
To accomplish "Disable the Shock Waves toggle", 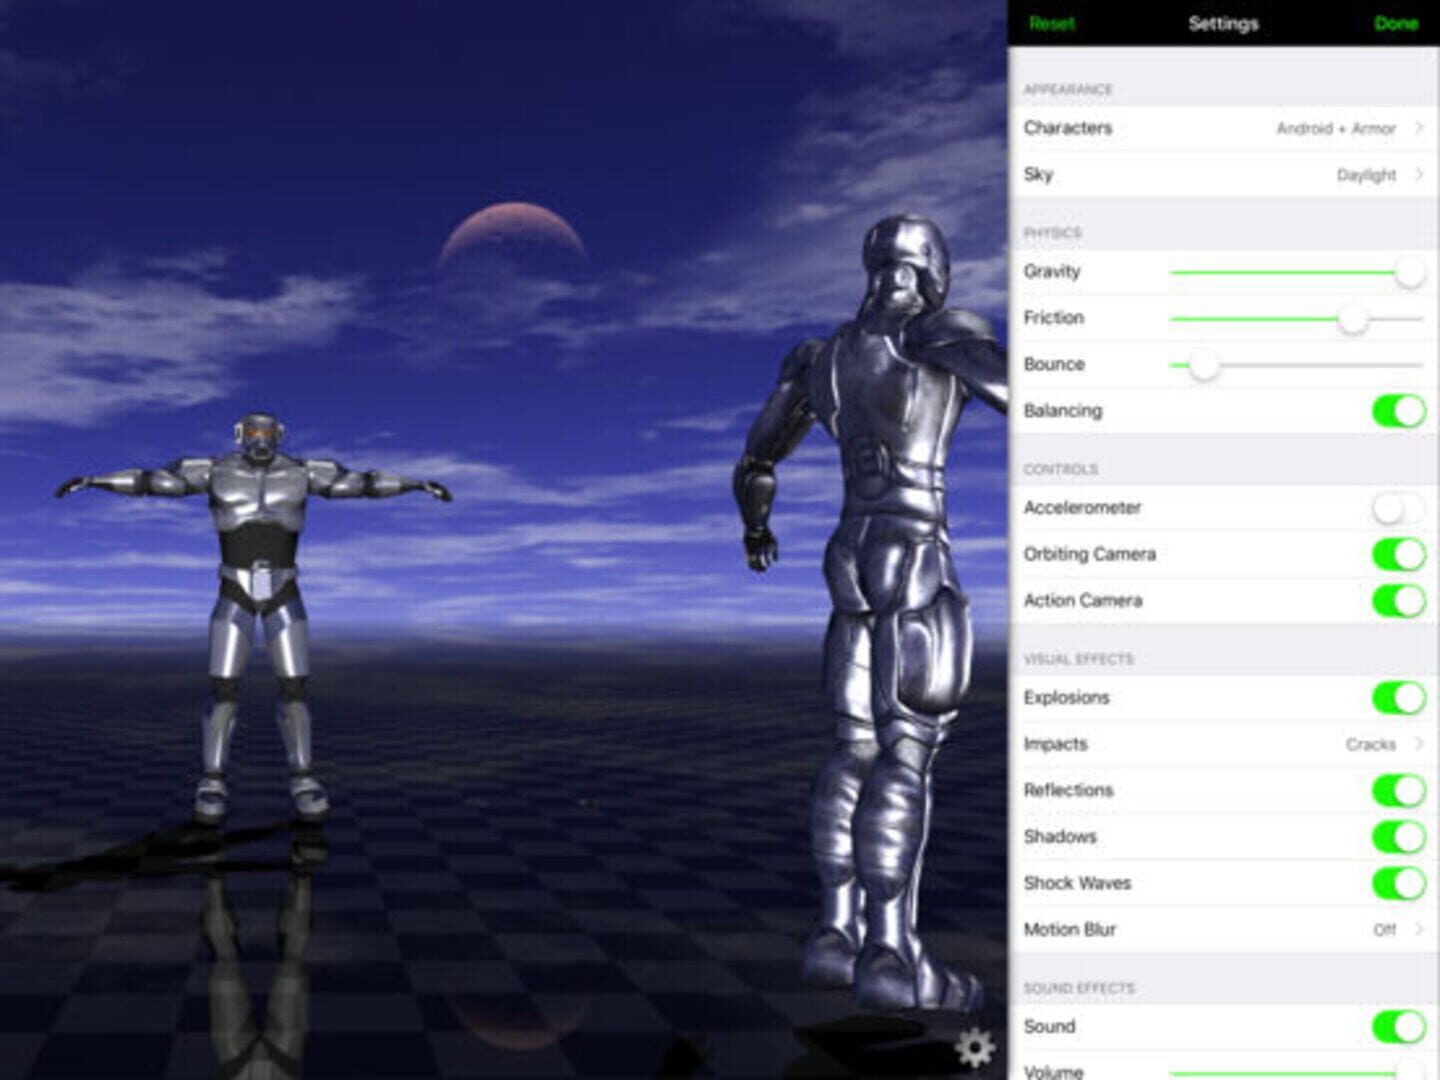I will pos(1398,883).
